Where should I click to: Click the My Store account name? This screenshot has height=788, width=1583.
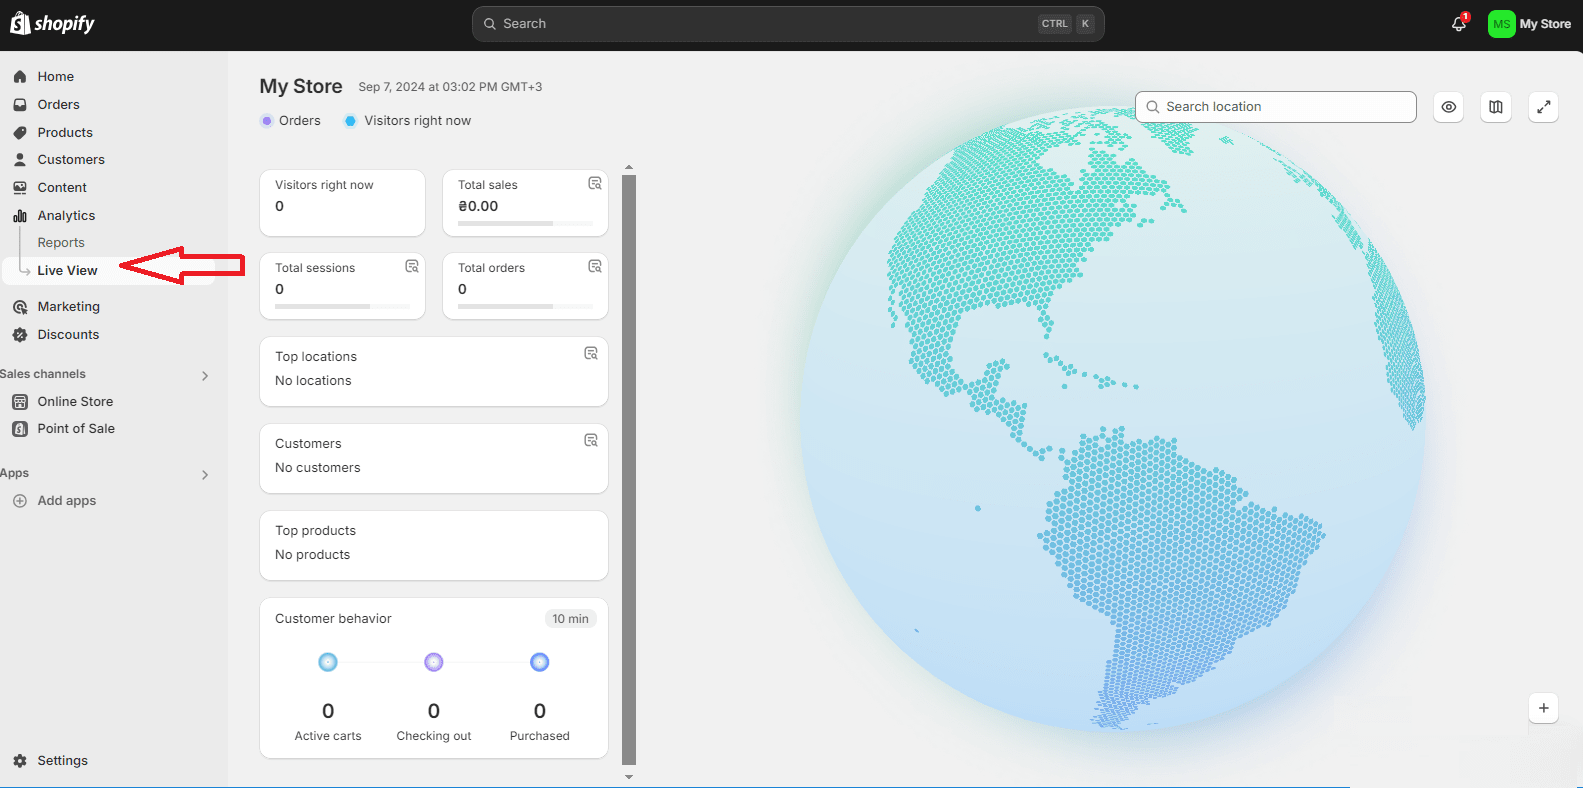pyautogui.click(x=1545, y=24)
